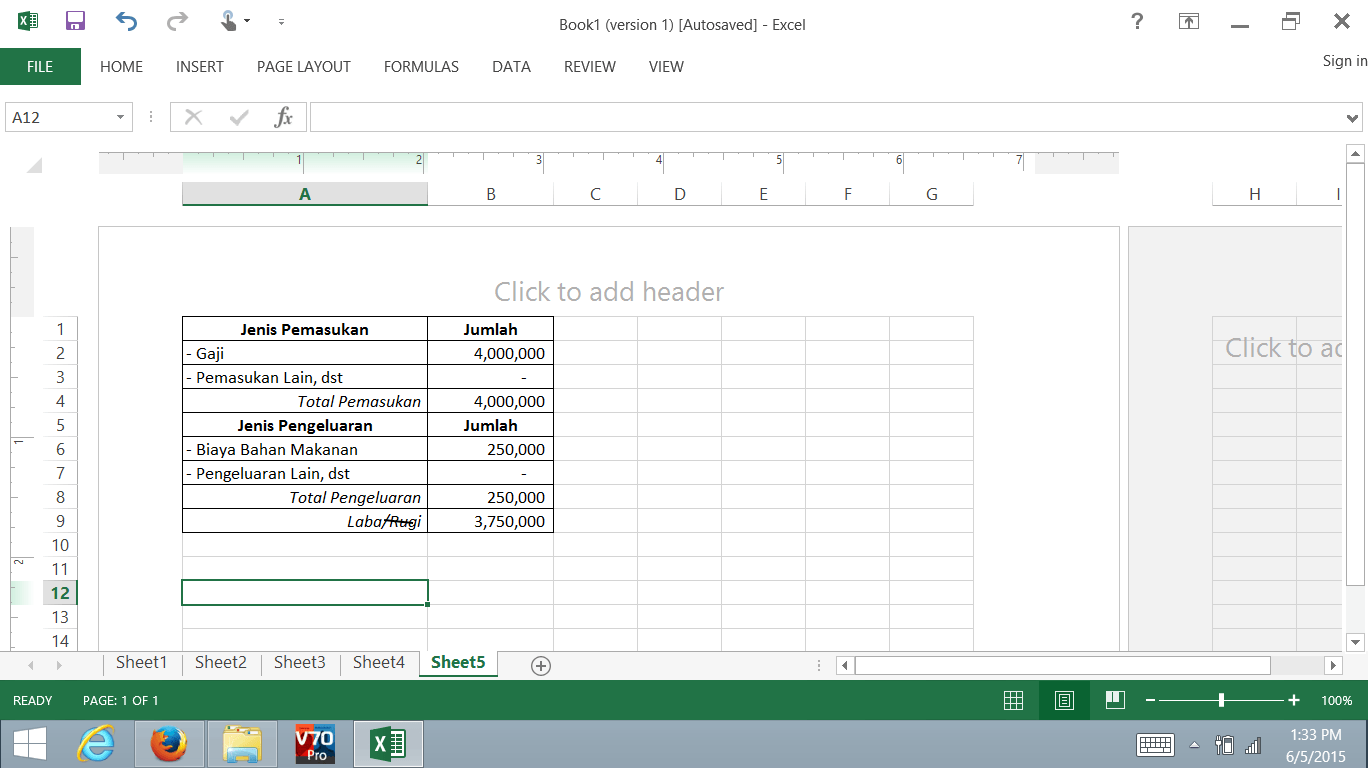This screenshot has width=1368, height=768.
Task: Select '- Biaya Bahan Makanan' cell
Action: [x=305, y=449]
